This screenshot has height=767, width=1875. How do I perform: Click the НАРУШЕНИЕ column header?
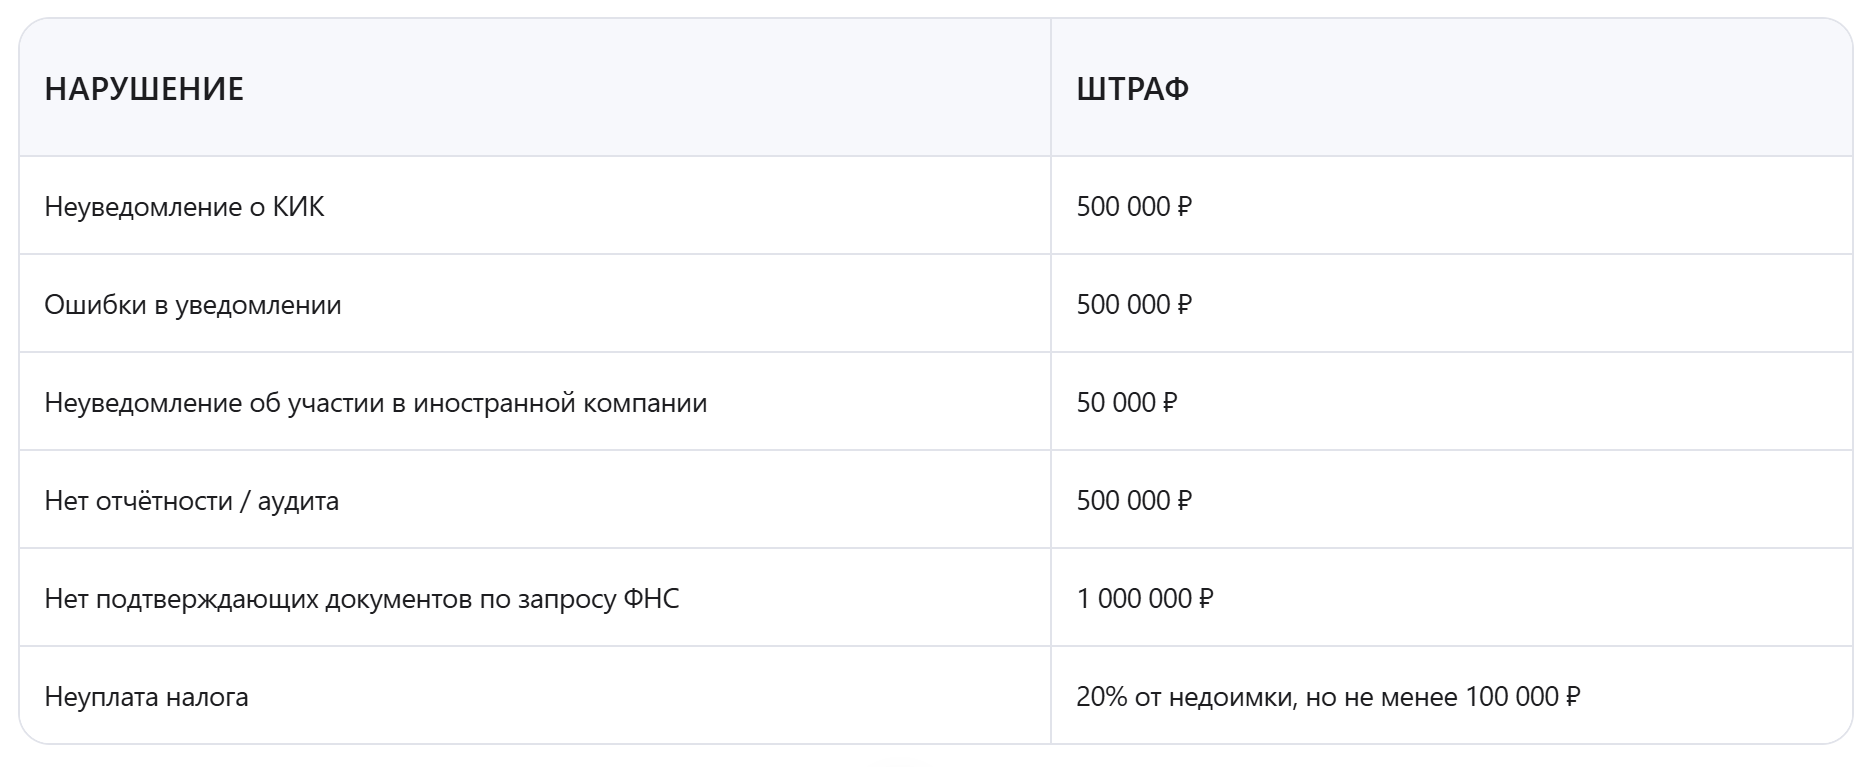[144, 89]
